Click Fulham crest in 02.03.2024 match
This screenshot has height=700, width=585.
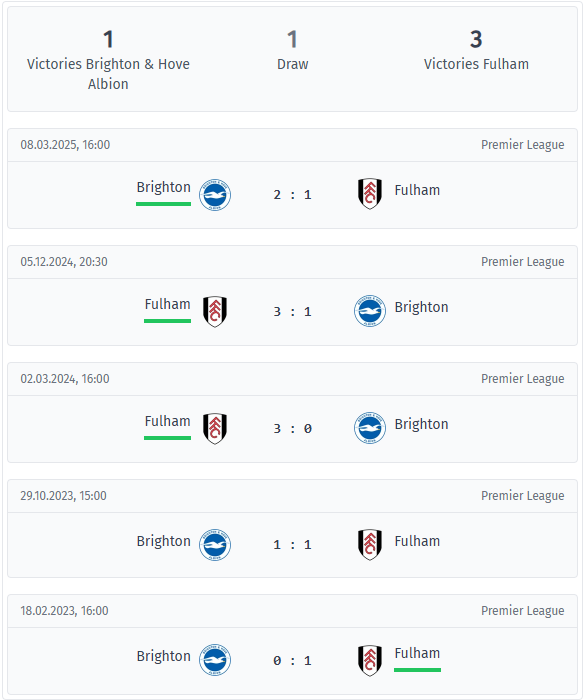click(215, 428)
